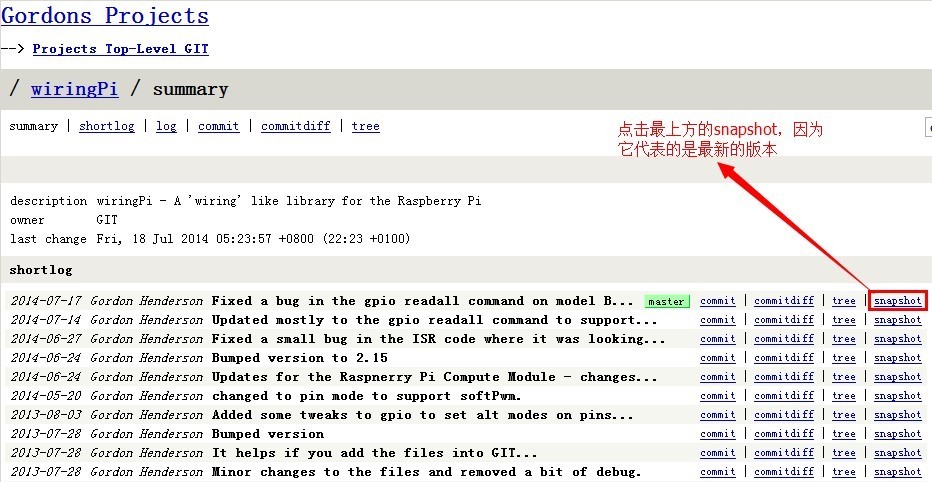Browse tree for 'It helps if you add' row

[x=843, y=453]
